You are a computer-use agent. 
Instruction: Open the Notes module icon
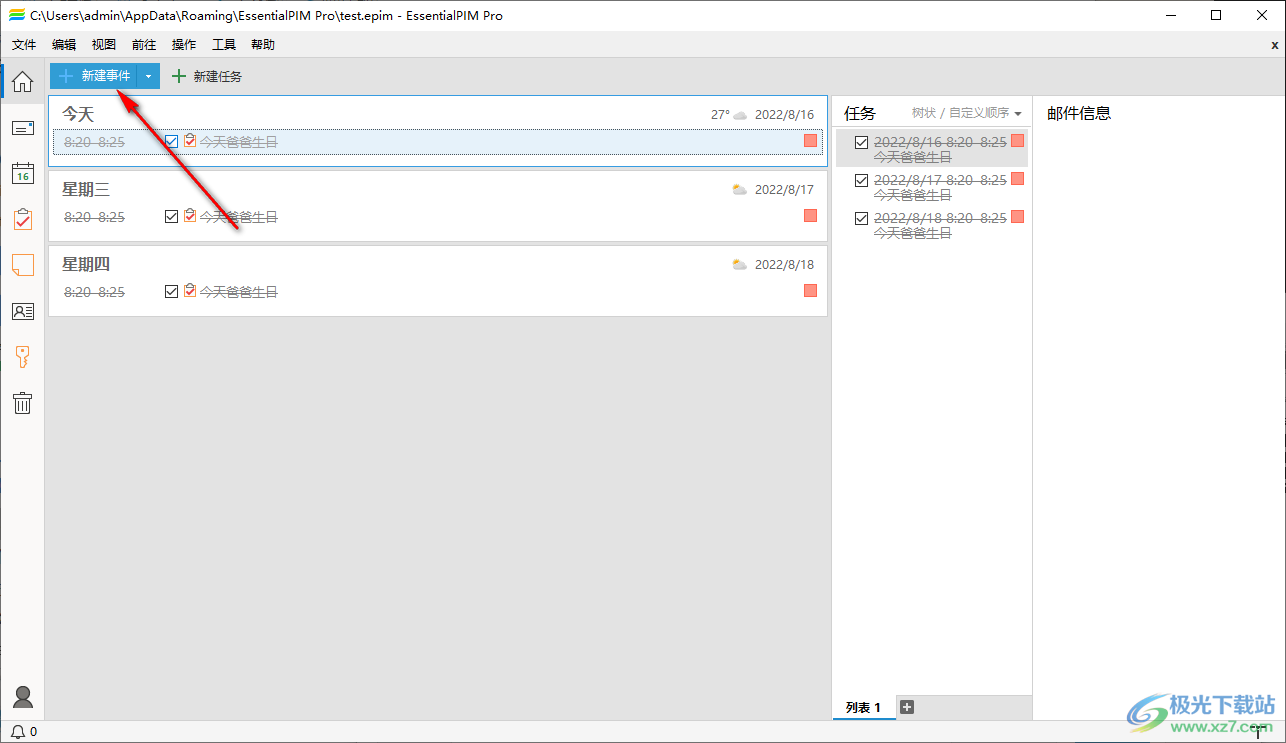[22, 265]
